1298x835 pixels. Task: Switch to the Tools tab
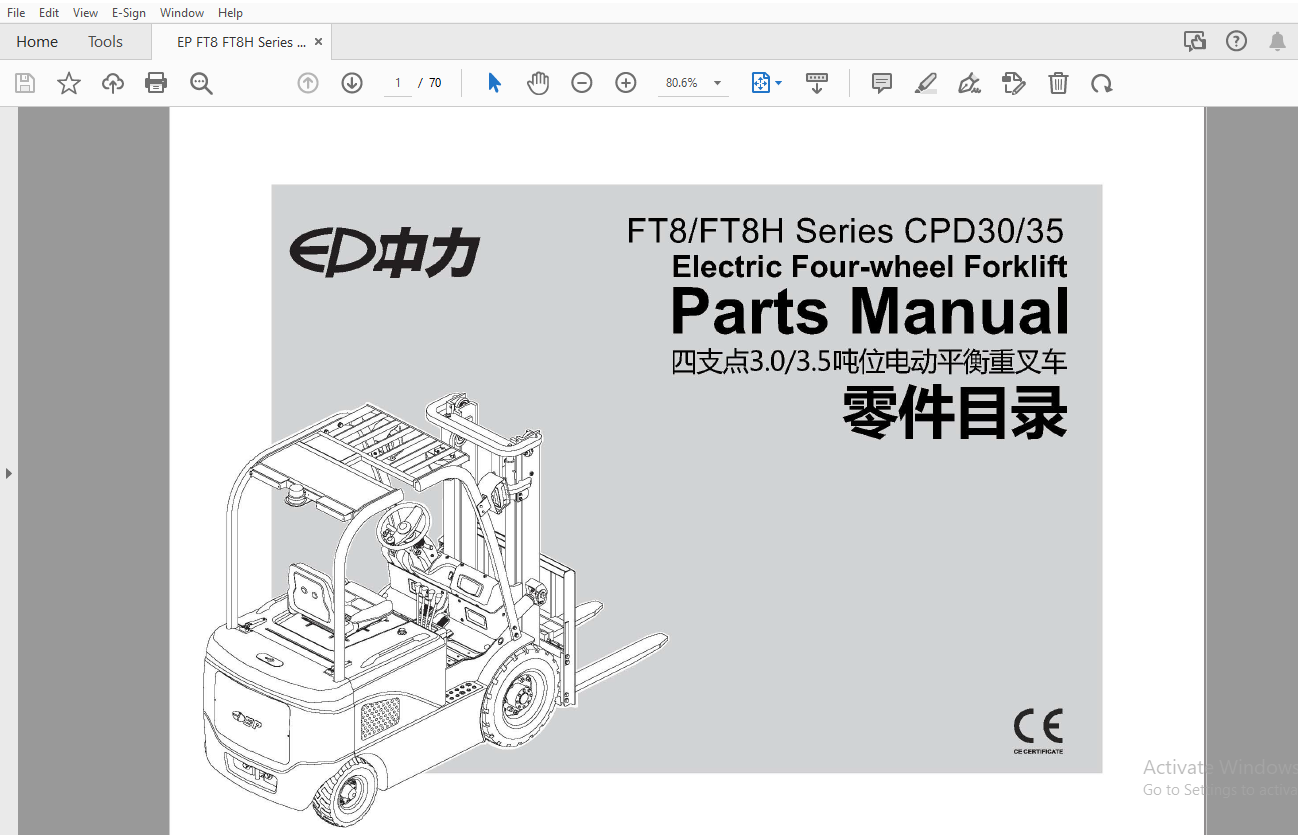[x=105, y=42]
